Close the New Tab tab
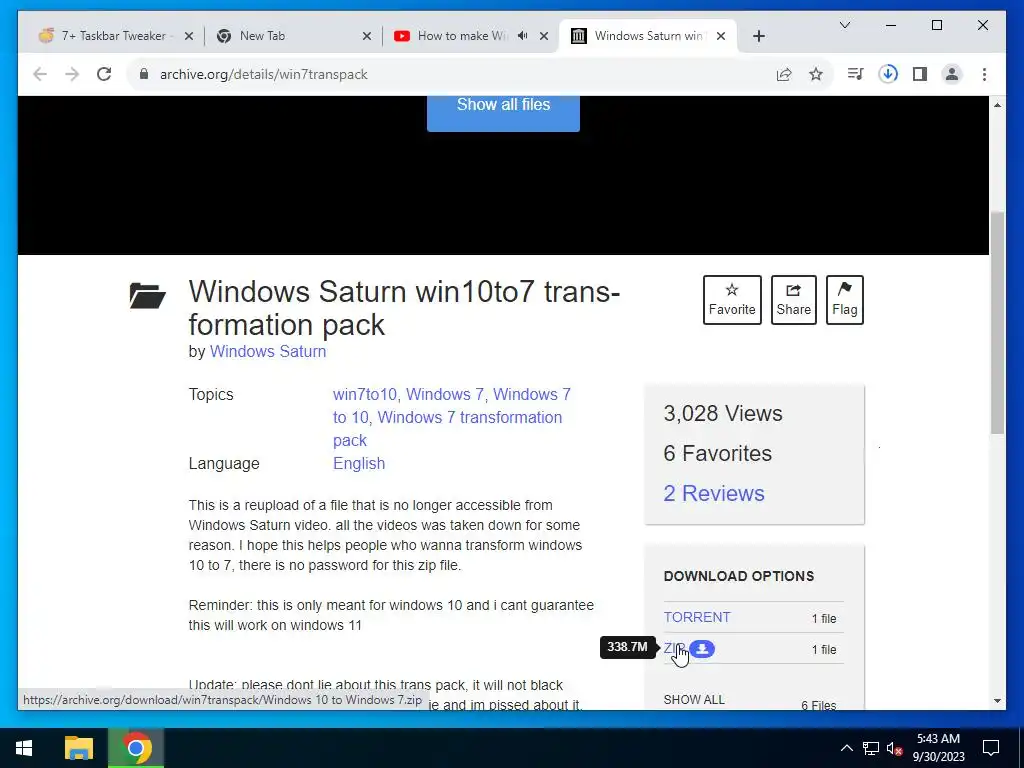Viewport: 1024px width, 768px height. 367,36
